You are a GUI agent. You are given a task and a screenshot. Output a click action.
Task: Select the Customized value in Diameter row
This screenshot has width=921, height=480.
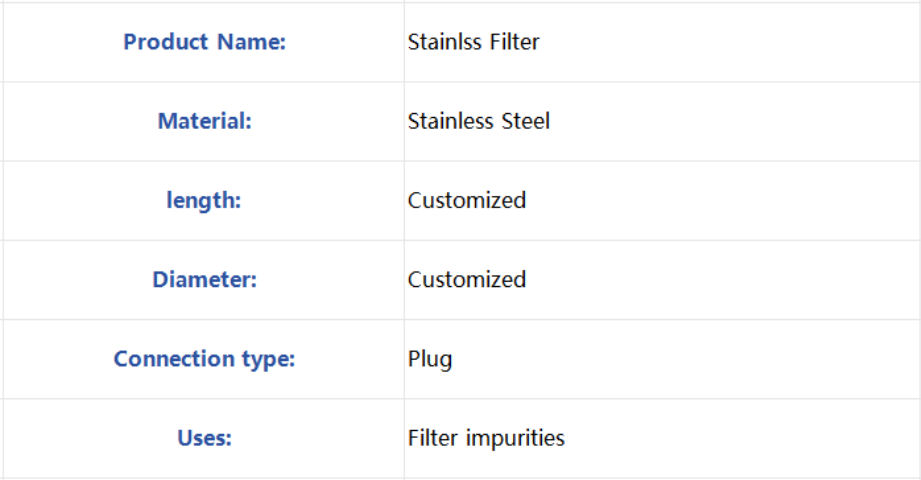click(x=467, y=280)
